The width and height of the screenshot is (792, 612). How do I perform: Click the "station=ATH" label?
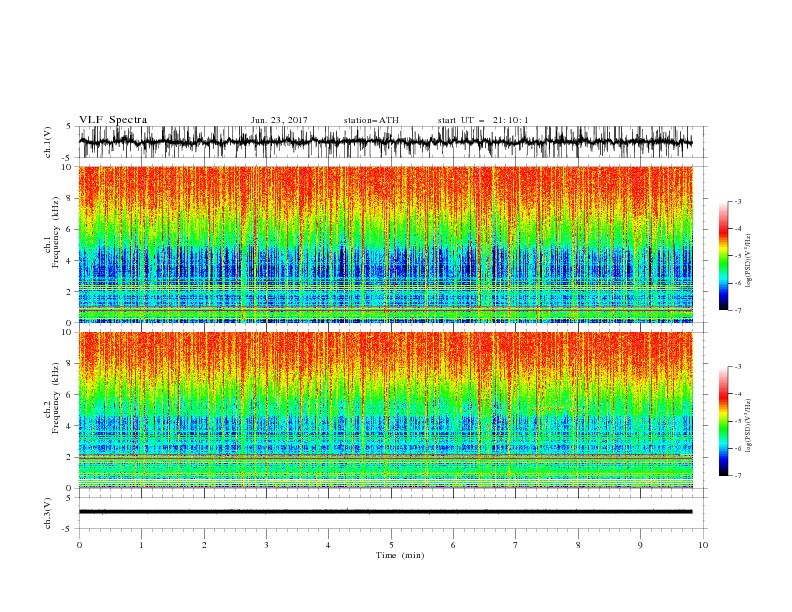(x=371, y=120)
